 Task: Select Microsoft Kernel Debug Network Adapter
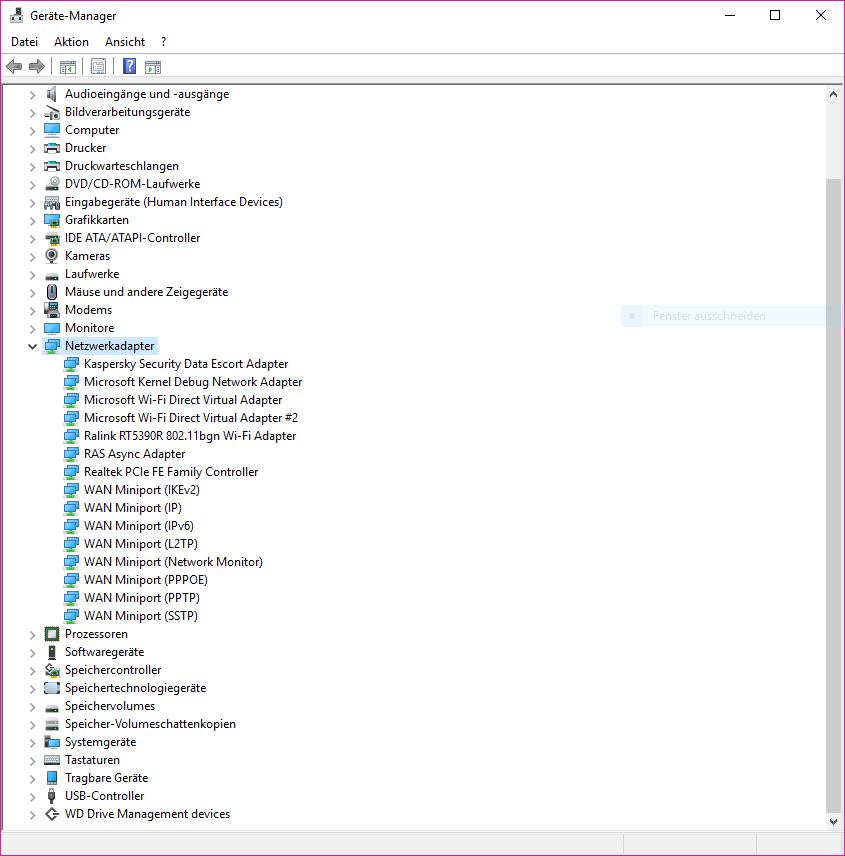(x=193, y=382)
